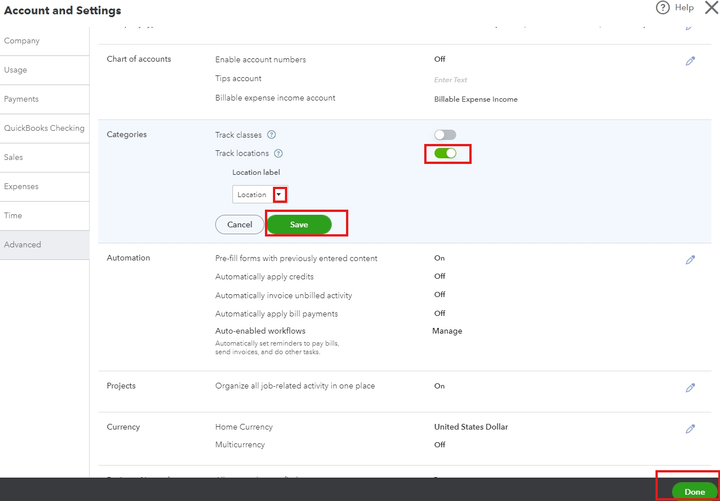The height and width of the screenshot is (501, 720).
Task: Click info icon beside Track locations
Action: pyautogui.click(x=278, y=154)
